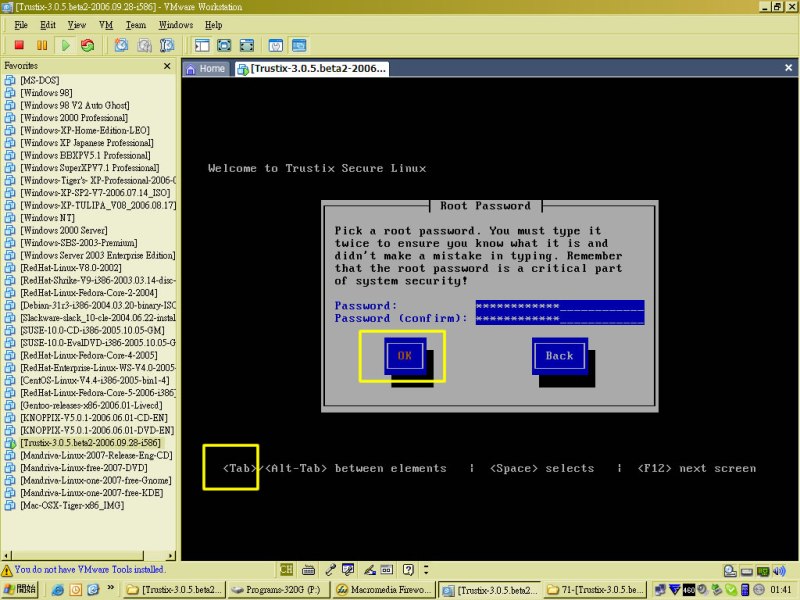Select [MS-DOS] in Favorites
The height and width of the screenshot is (600, 800).
(x=40, y=80)
